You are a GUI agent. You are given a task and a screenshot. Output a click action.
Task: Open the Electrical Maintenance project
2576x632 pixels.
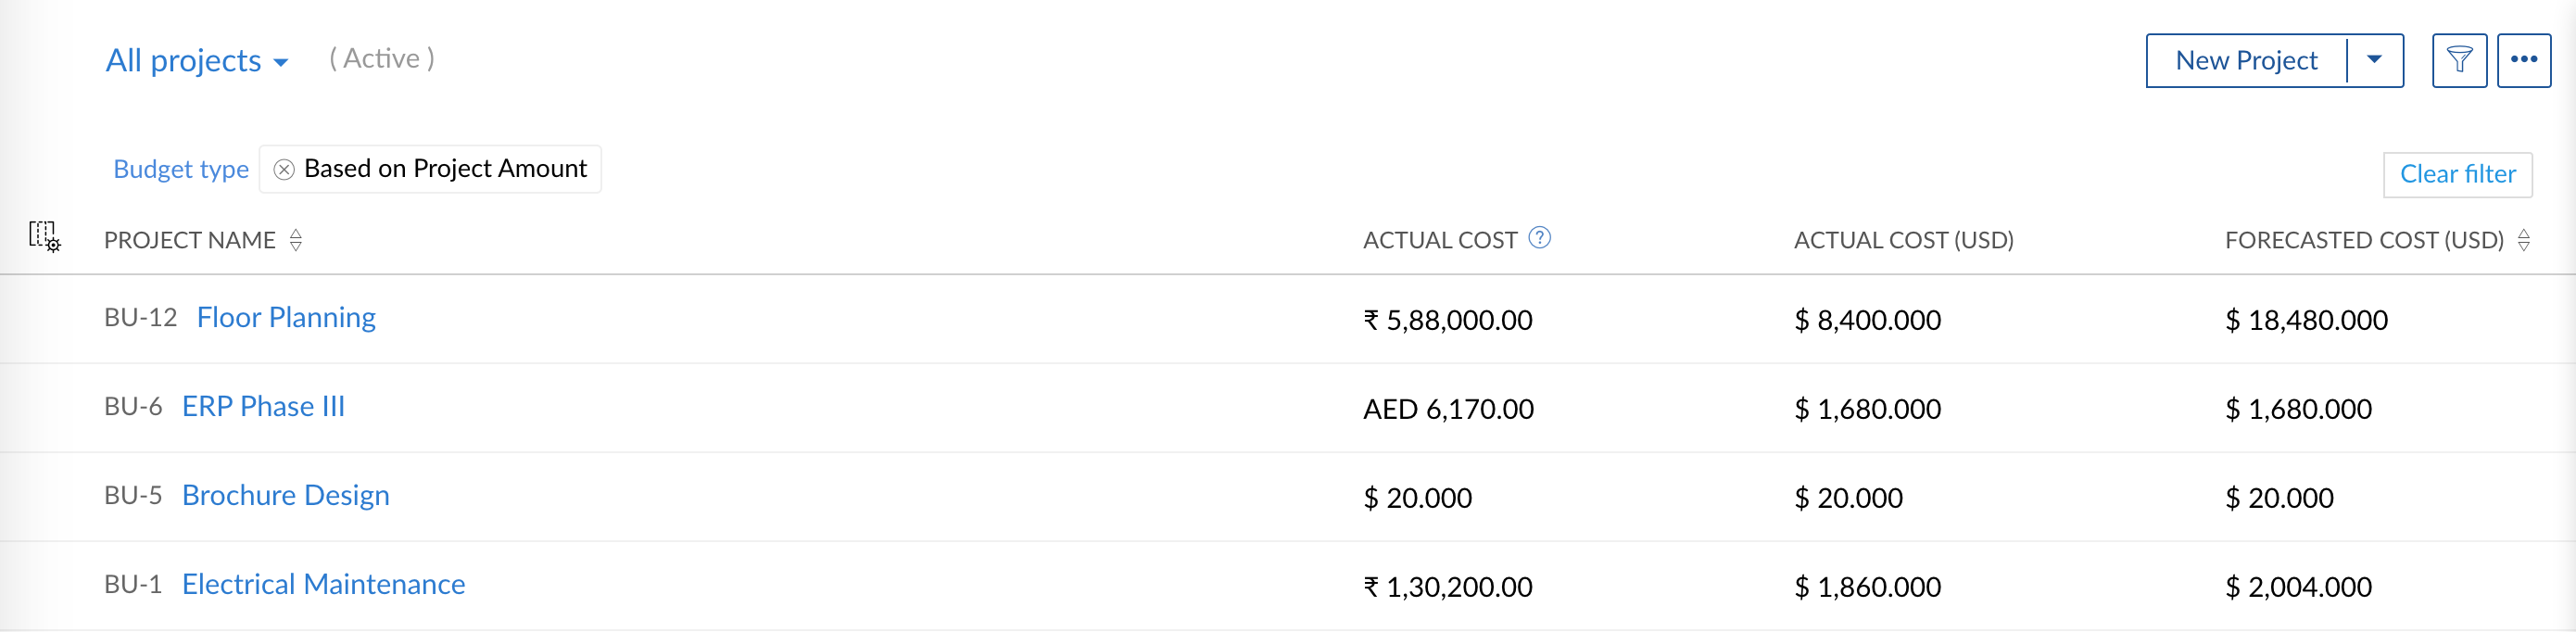tap(323, 584)
